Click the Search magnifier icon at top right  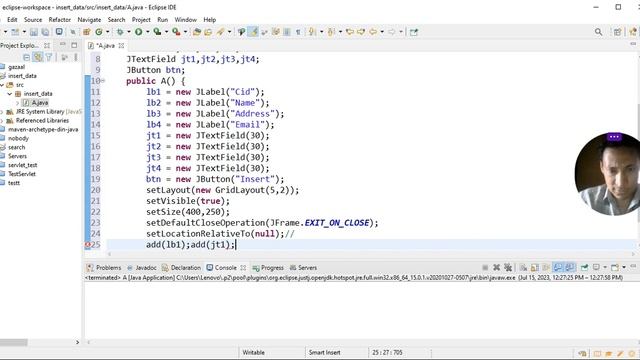click(598, 32)
